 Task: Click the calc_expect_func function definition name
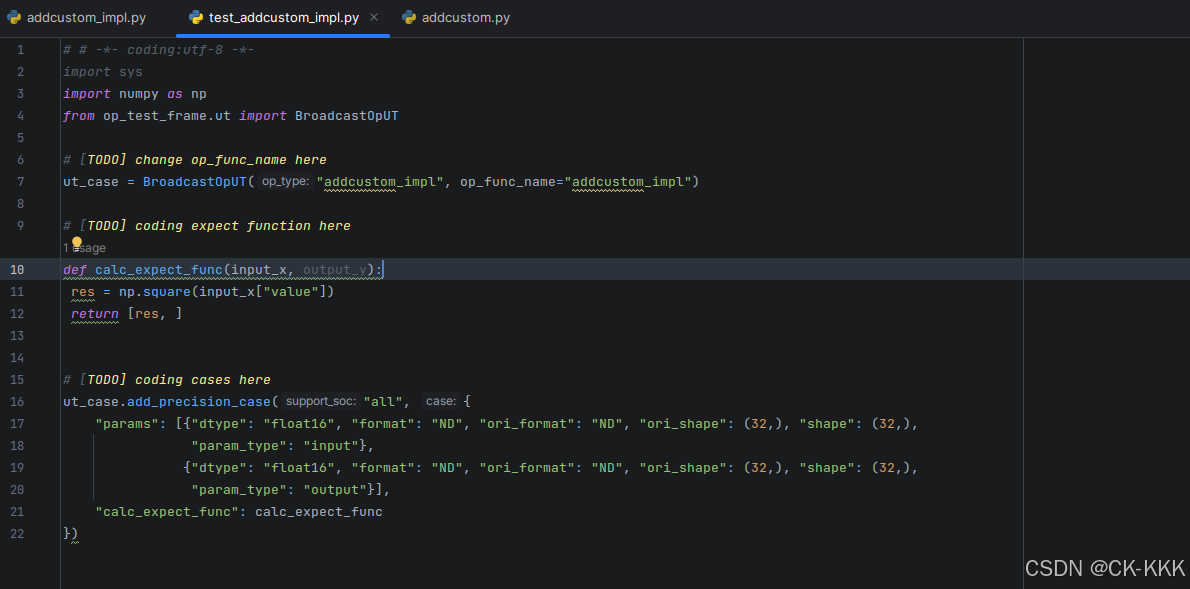159,270
